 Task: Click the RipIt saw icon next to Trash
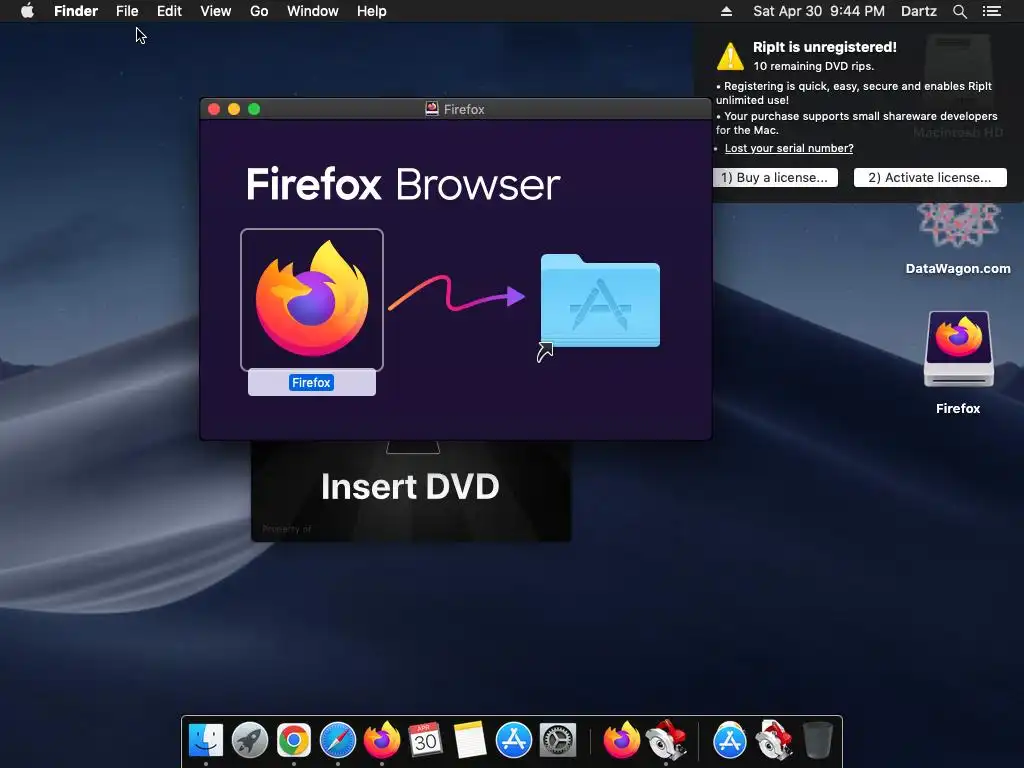[774, 740]
